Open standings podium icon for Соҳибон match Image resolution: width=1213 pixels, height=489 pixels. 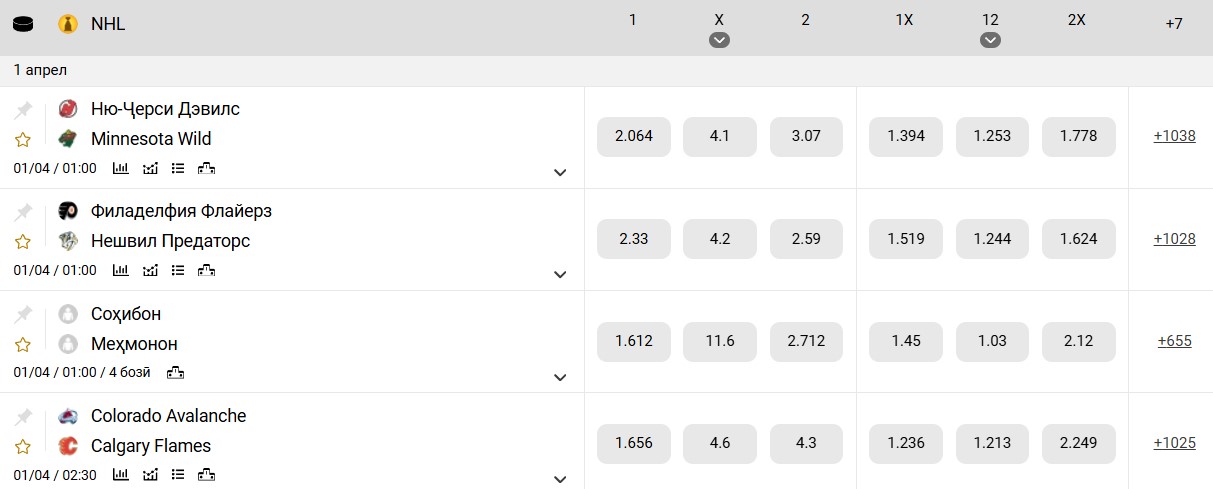175,373
